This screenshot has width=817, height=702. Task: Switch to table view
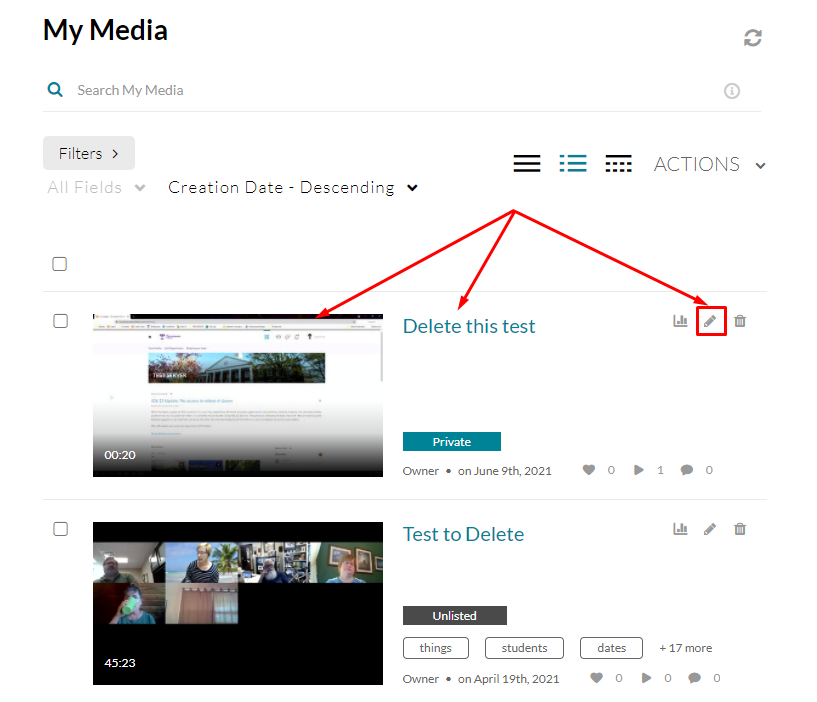pyautogui.click(x=619, y=164)
